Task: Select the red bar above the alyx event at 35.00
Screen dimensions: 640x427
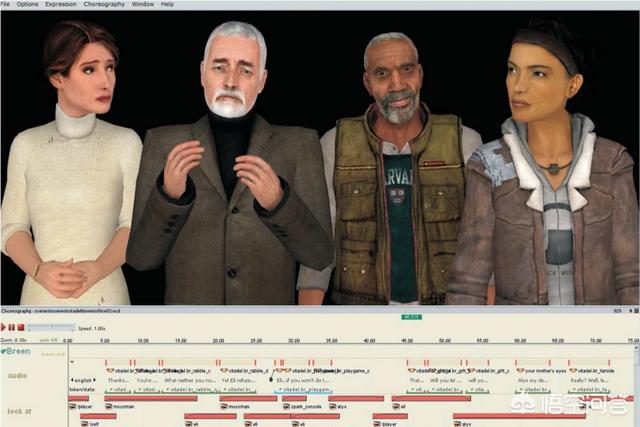Action: [356, 398]
